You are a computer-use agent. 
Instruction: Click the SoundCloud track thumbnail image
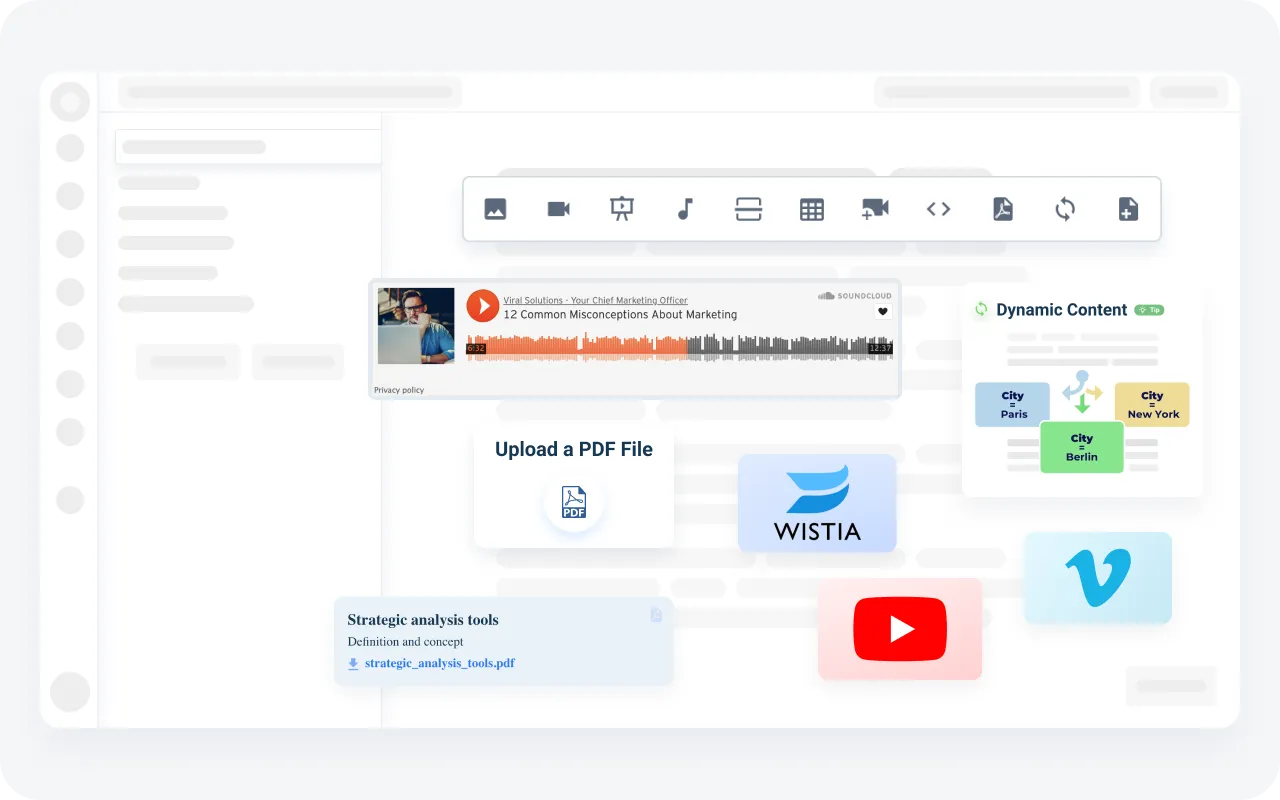(x=416, y=326)
